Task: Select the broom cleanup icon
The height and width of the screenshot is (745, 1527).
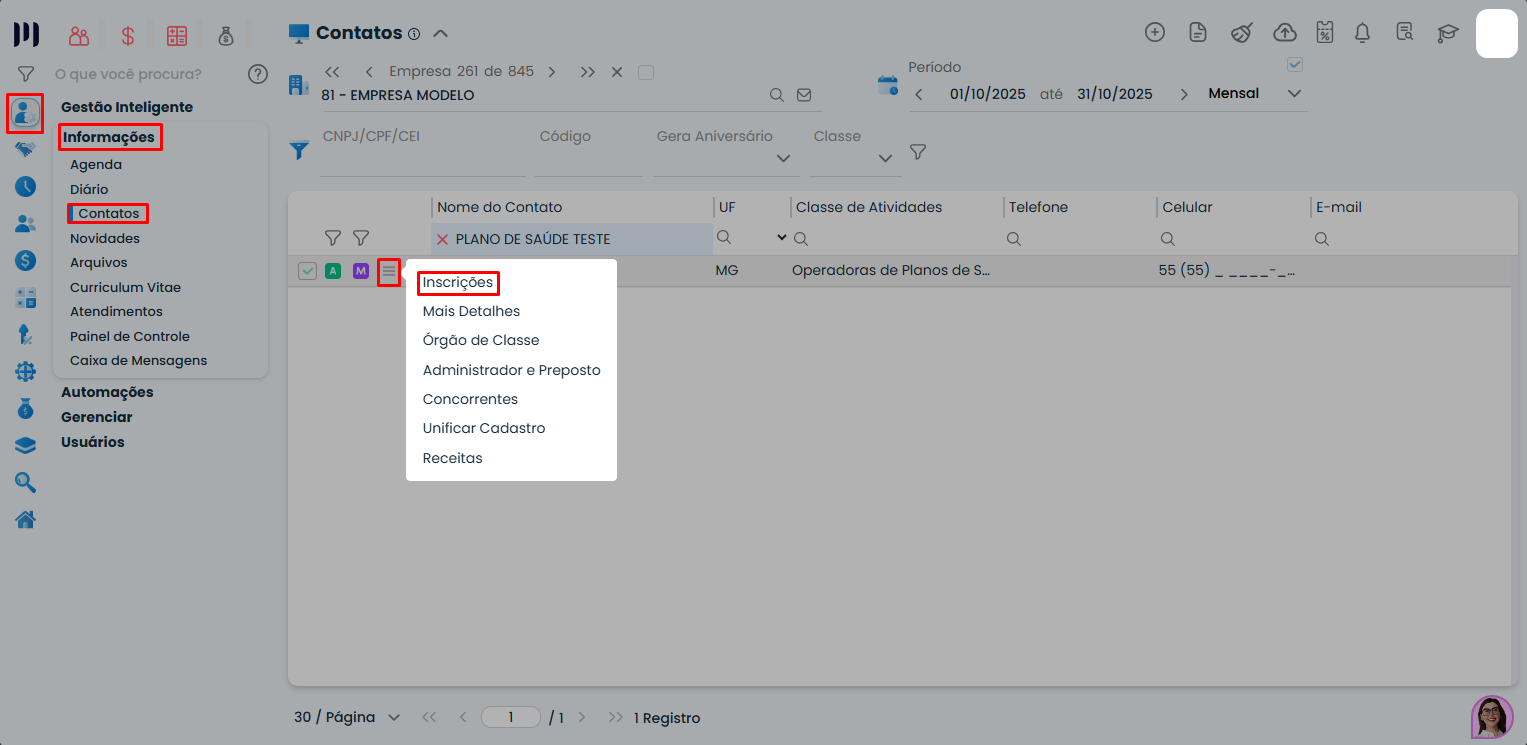Action: coord(1241,33)
